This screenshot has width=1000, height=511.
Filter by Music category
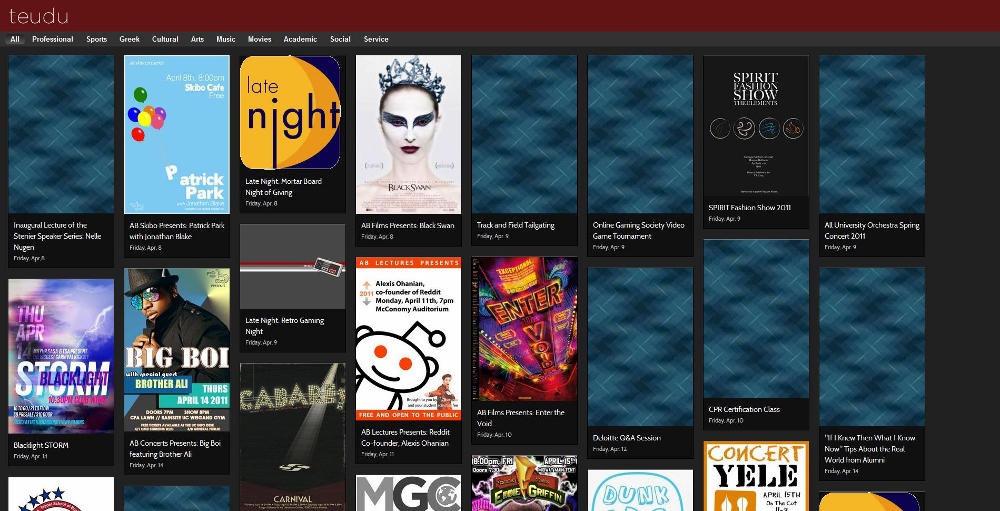coord(226,39)
